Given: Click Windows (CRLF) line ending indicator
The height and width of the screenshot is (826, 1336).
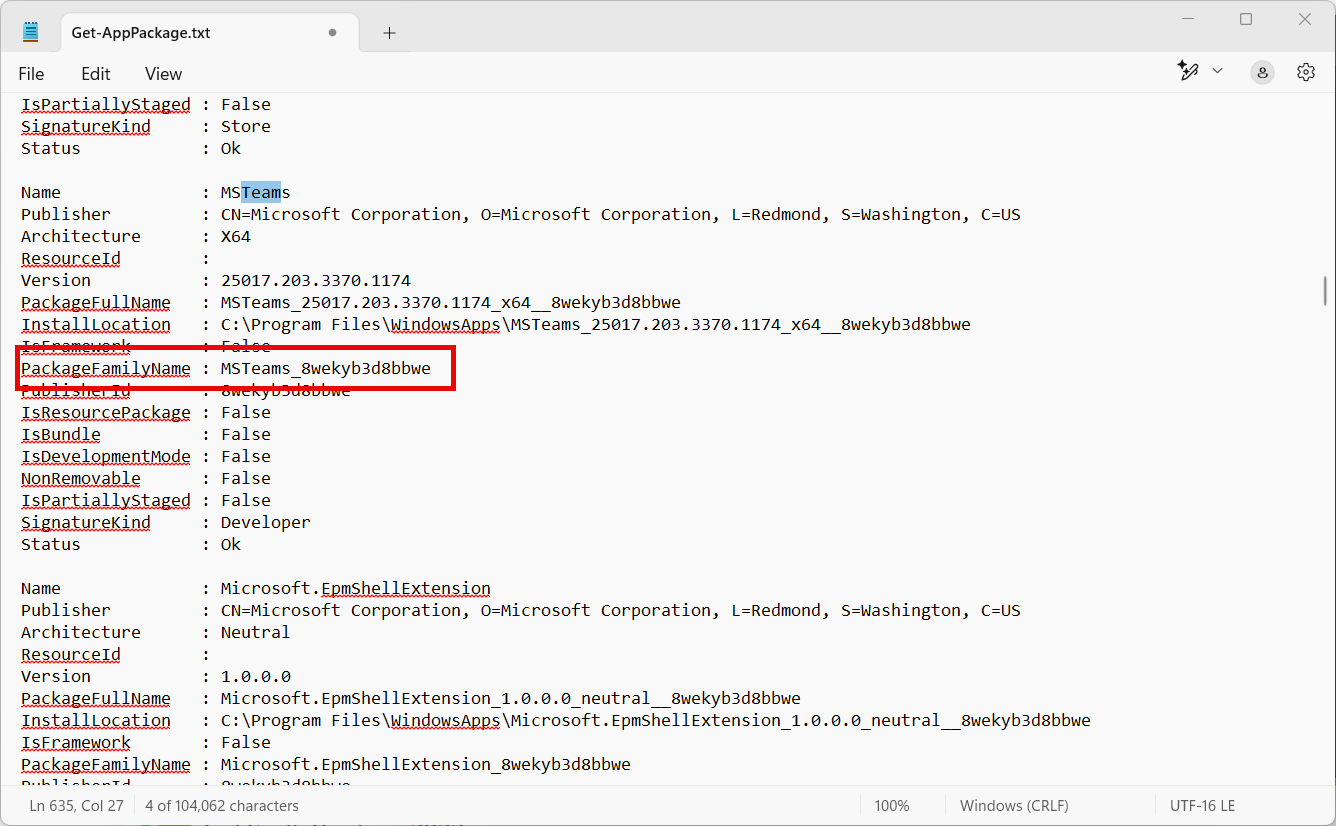Looking at the screenshot, I should click(x=1013, y=805).
